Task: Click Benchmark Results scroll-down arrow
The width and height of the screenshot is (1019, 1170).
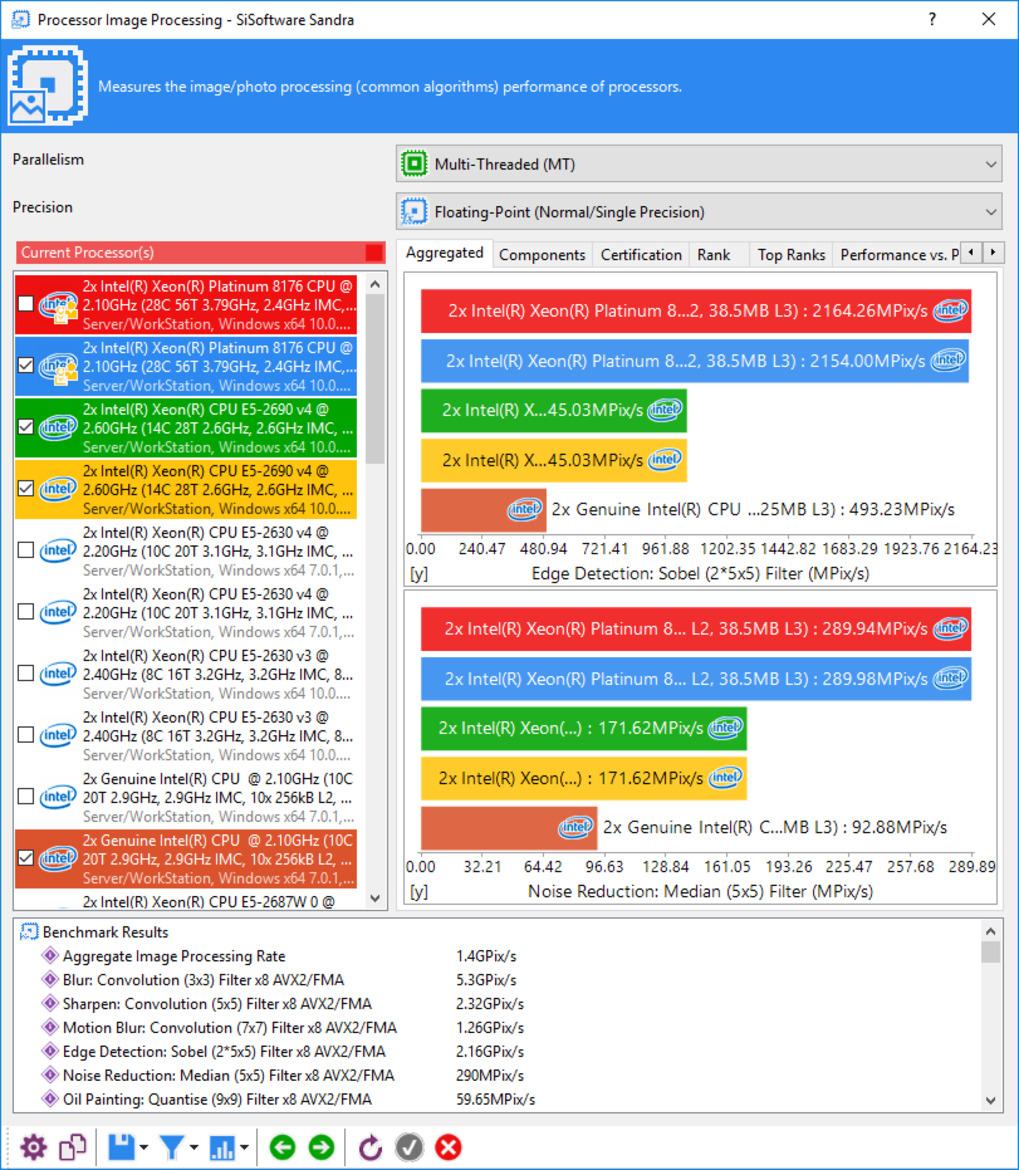Action: pos(991,1100)
